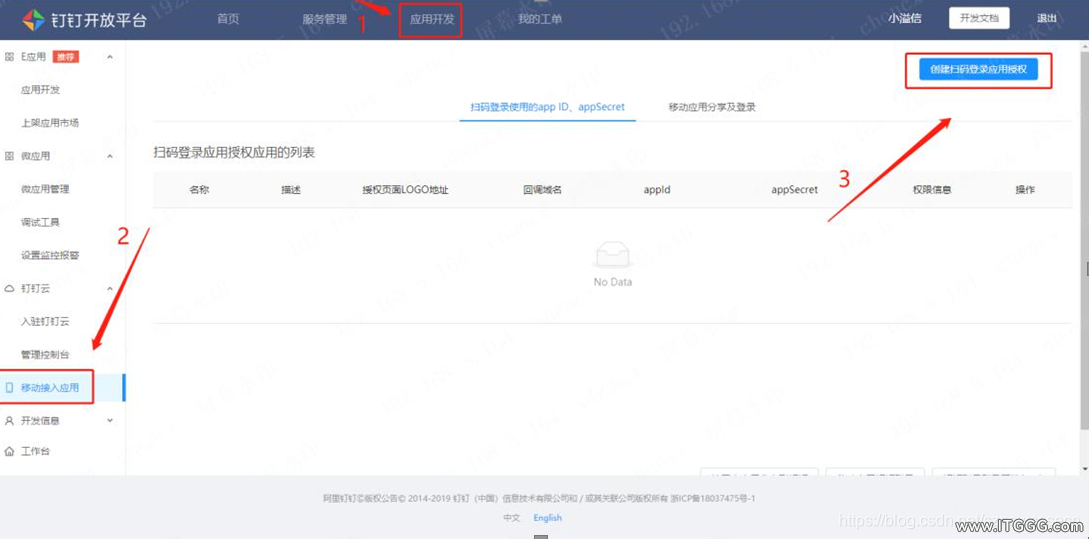Click the 名称 column header
Viewport: 1089px width, 539px height.
(199, 190)
